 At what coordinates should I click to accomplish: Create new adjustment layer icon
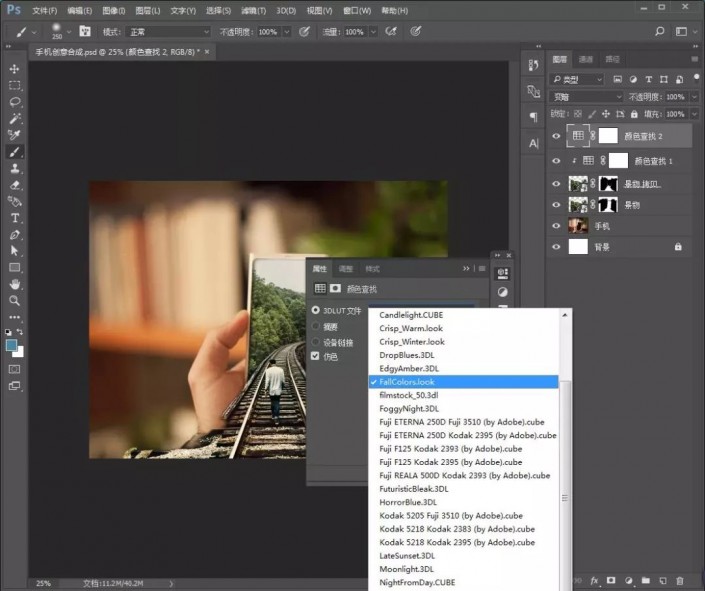click(629, 581)
